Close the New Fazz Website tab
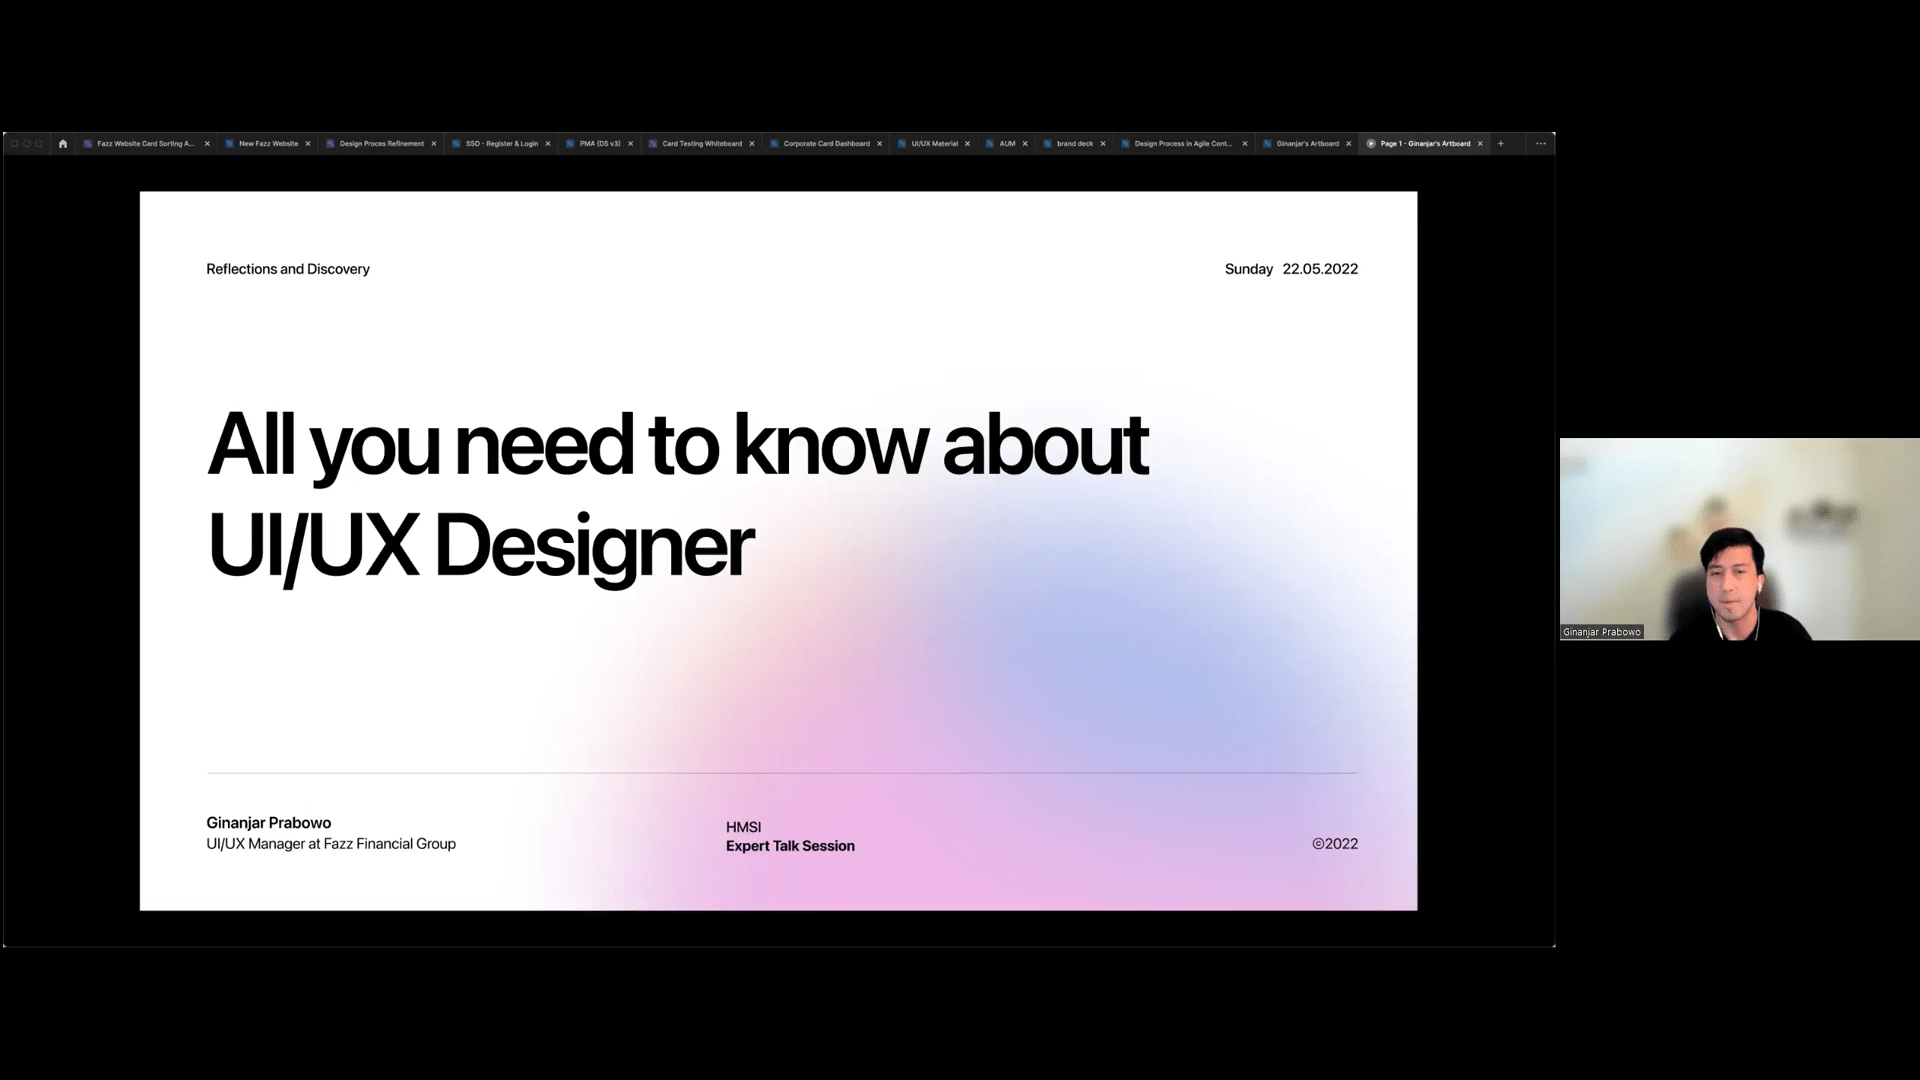 point(308,144)
